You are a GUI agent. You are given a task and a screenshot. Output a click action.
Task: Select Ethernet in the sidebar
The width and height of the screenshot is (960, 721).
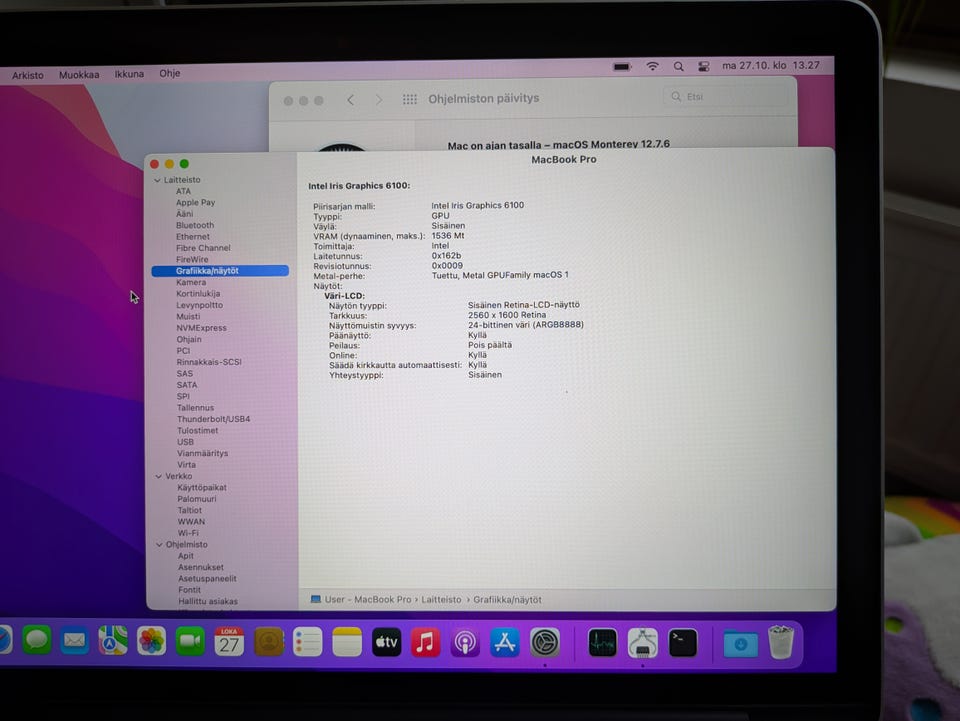(x=193, y=237)
